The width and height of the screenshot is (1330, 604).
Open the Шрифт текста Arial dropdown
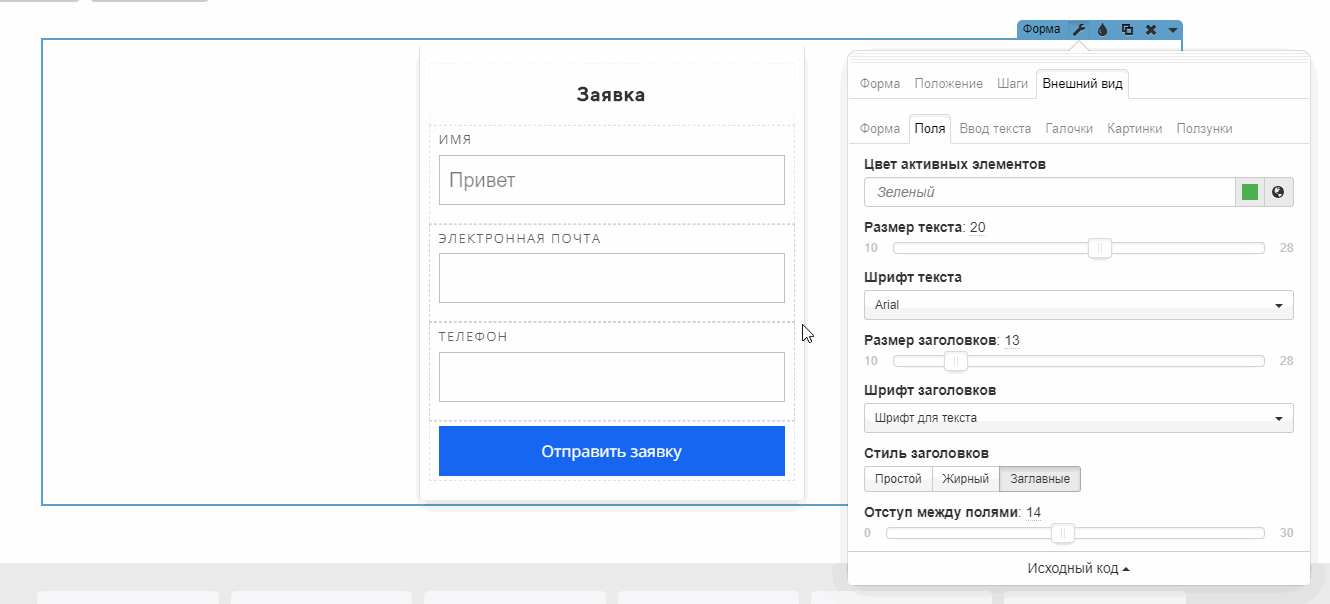pyautogui.click(x=1078, y=305)
